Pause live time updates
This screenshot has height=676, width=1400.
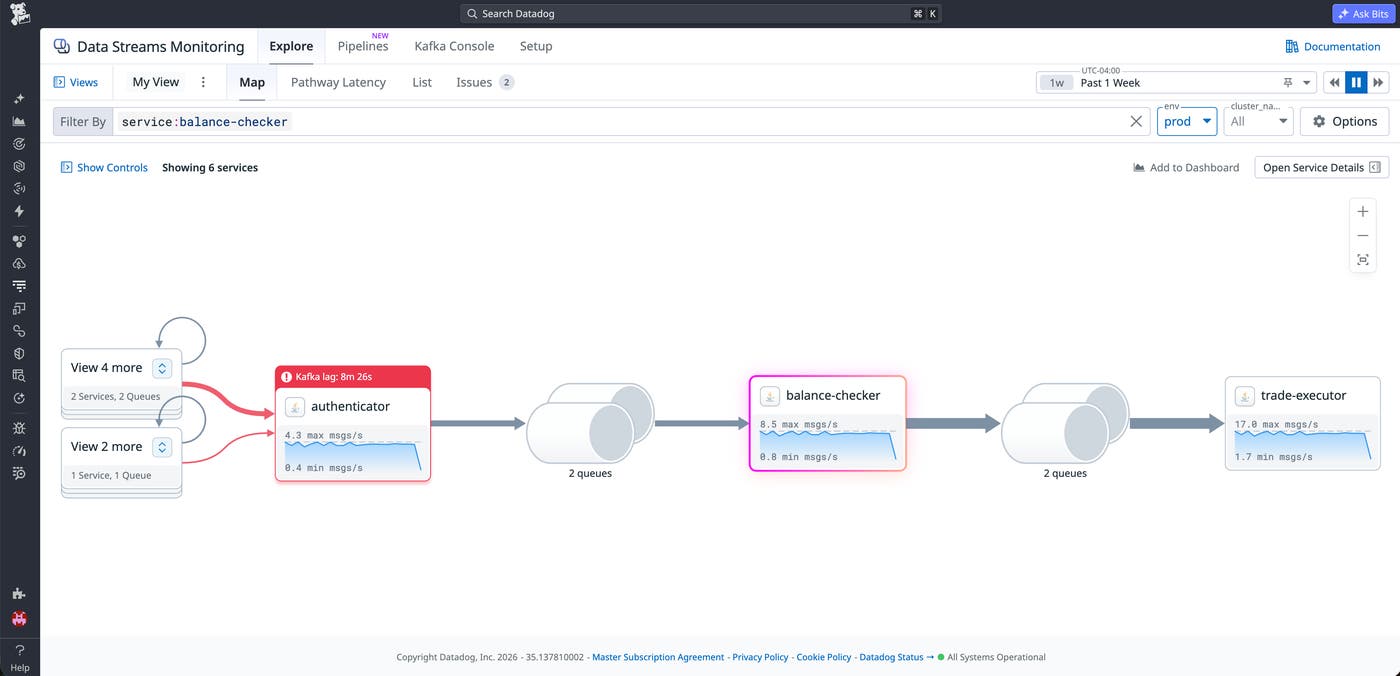(x=1356, y=83)
